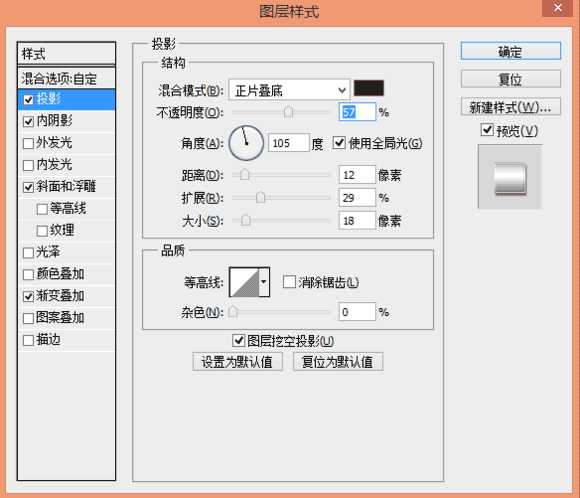Select the 斜面和浮雕 row label

point(66,186)
